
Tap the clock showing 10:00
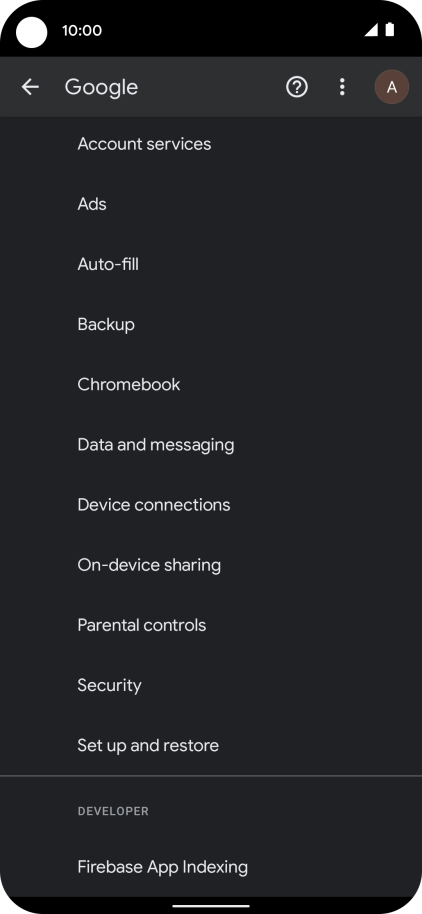click(x=82, y=30)
